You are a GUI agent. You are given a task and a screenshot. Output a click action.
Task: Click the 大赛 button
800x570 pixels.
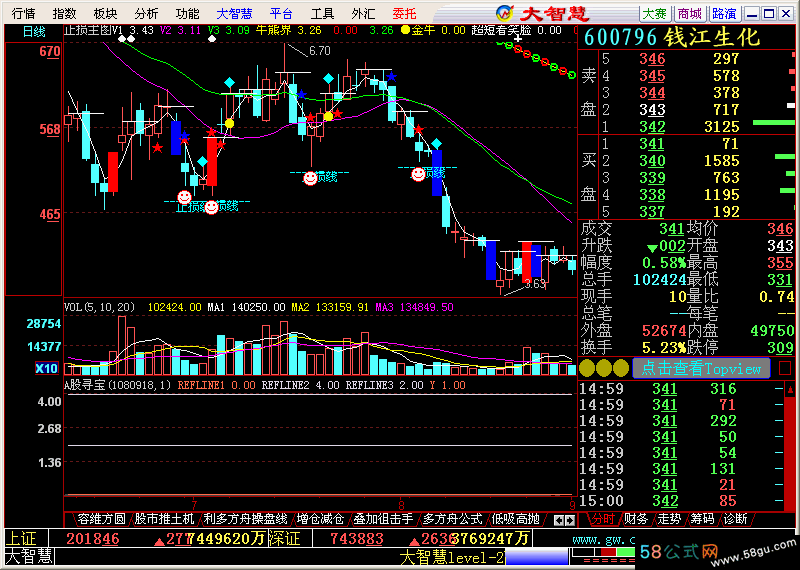tap(655, 14)
